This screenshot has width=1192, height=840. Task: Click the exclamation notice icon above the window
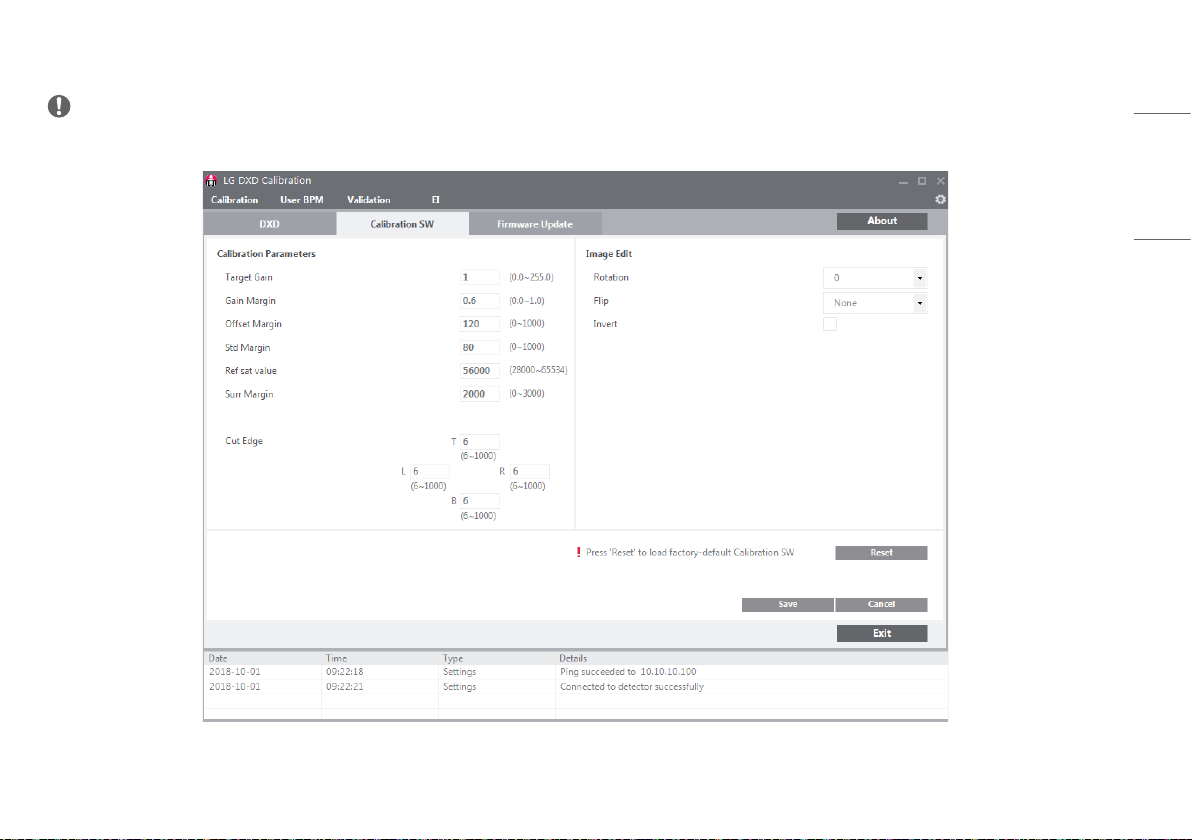(59, 106)
